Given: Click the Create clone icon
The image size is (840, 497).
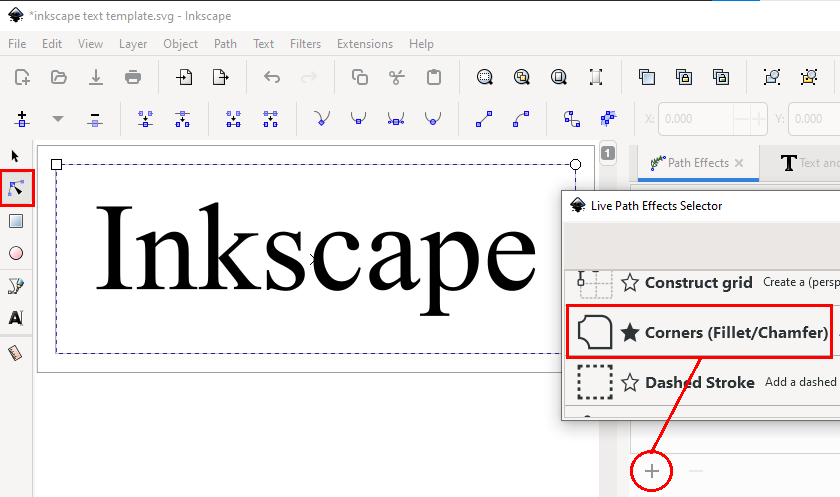Looking at the screenshot, I should (684, 77).
